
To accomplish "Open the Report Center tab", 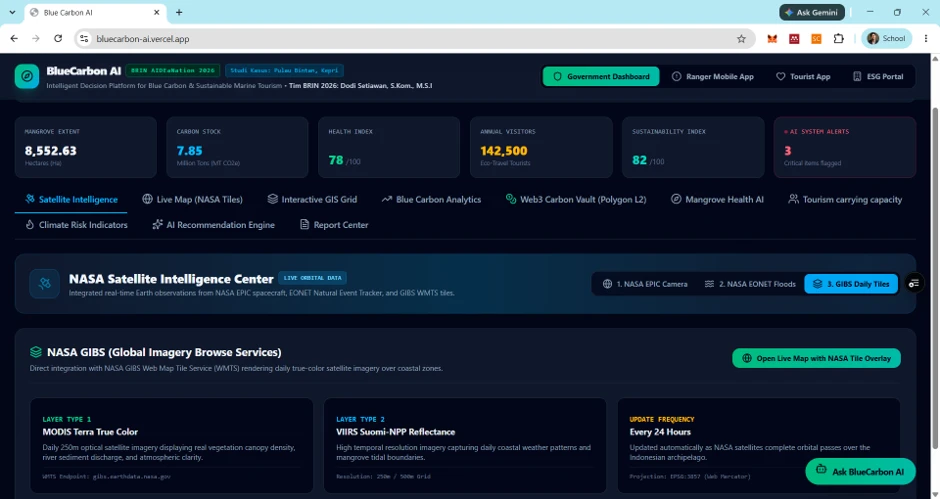I will (x=333, y=225).
